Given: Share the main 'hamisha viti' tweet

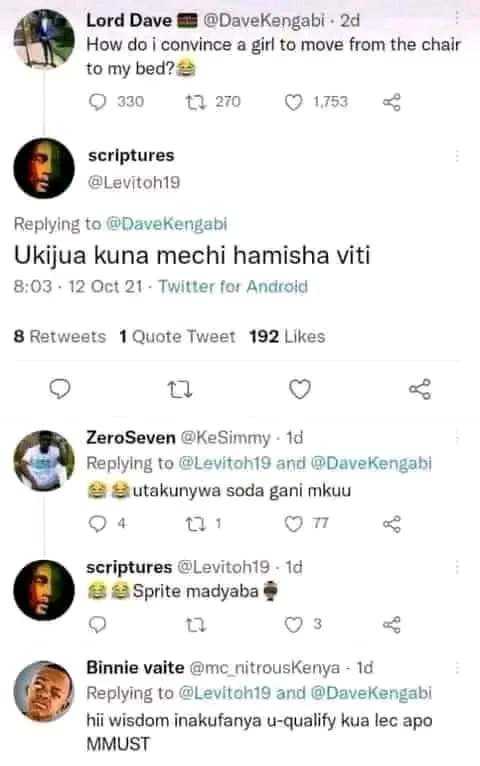Looking at the screenshot, I should coord(420,389).
